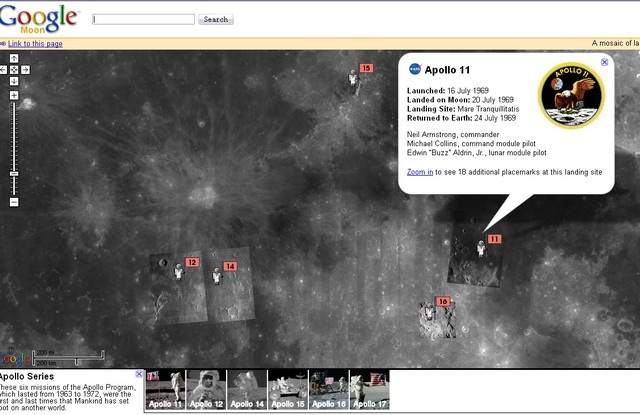
Task: Click the Google Moon logo
Action: (x=38, y=19)
